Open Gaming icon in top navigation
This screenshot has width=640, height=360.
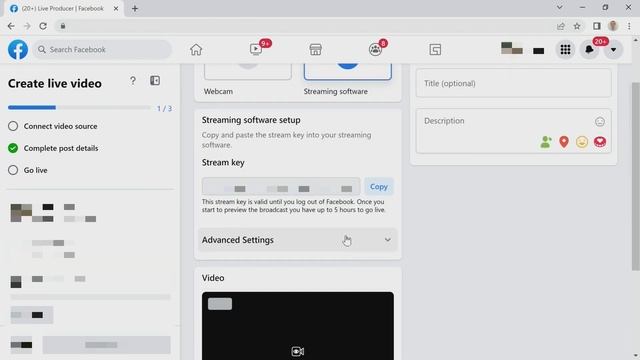click(x=435, y=49)
